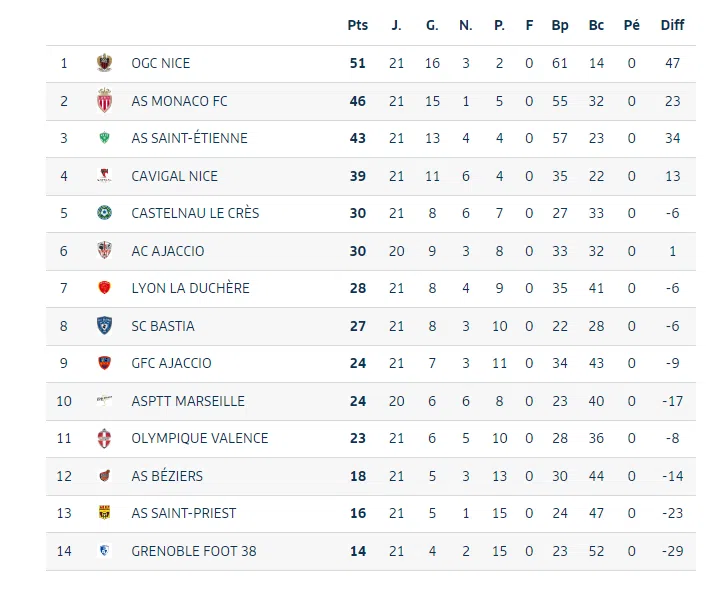
Task: Sort the table by the Pts column header
Action: tap(358, 25)
